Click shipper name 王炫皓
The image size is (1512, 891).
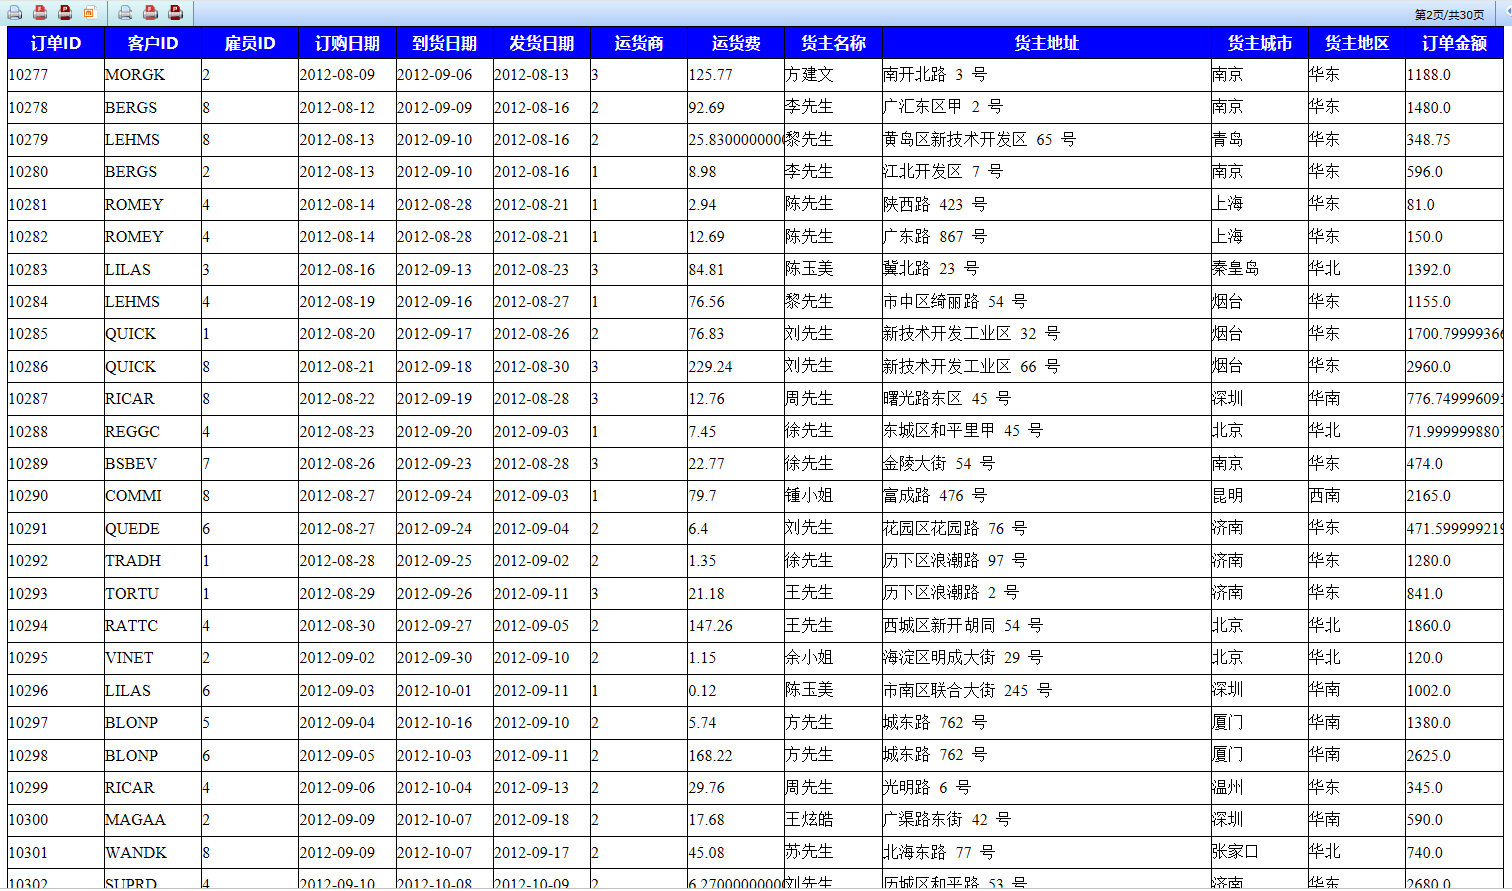tap(809, 820)
